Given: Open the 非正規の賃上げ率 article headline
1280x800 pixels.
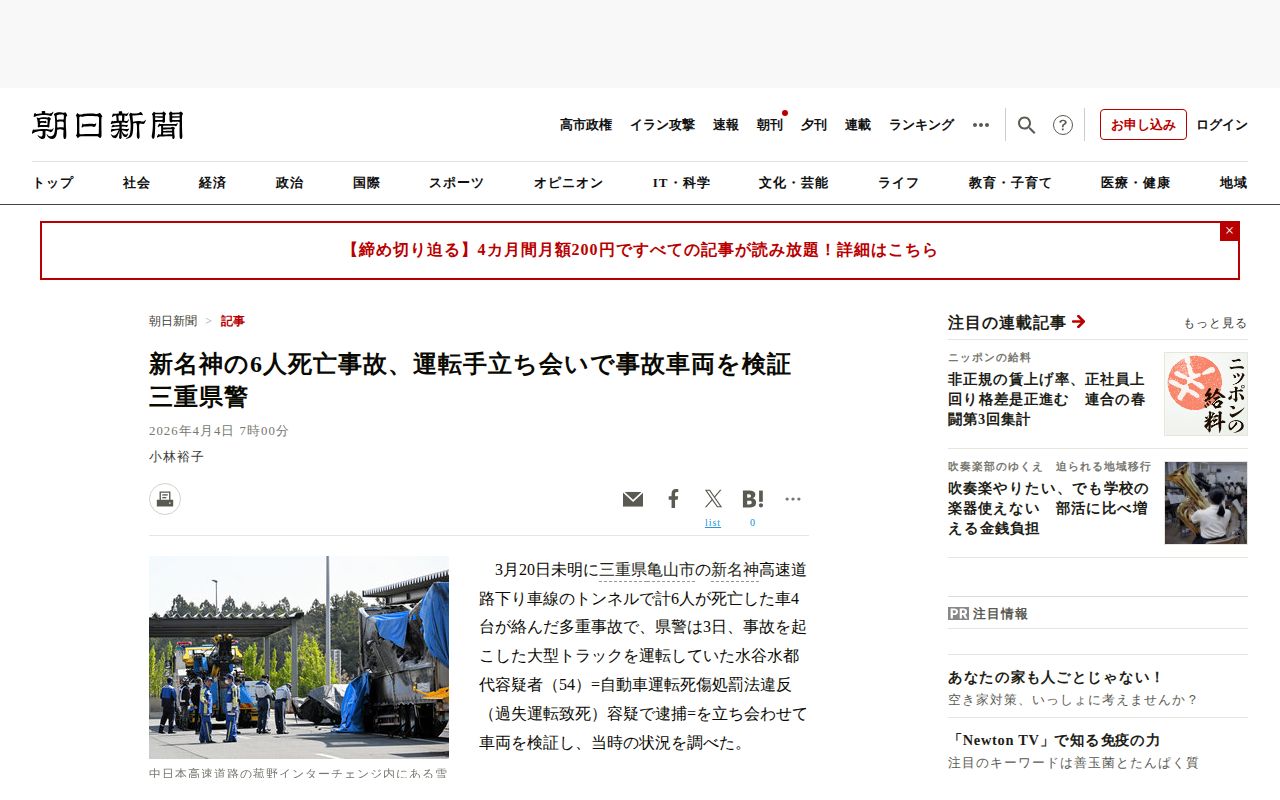Looking at the screenshot, I should click(x=1047, y=399).
